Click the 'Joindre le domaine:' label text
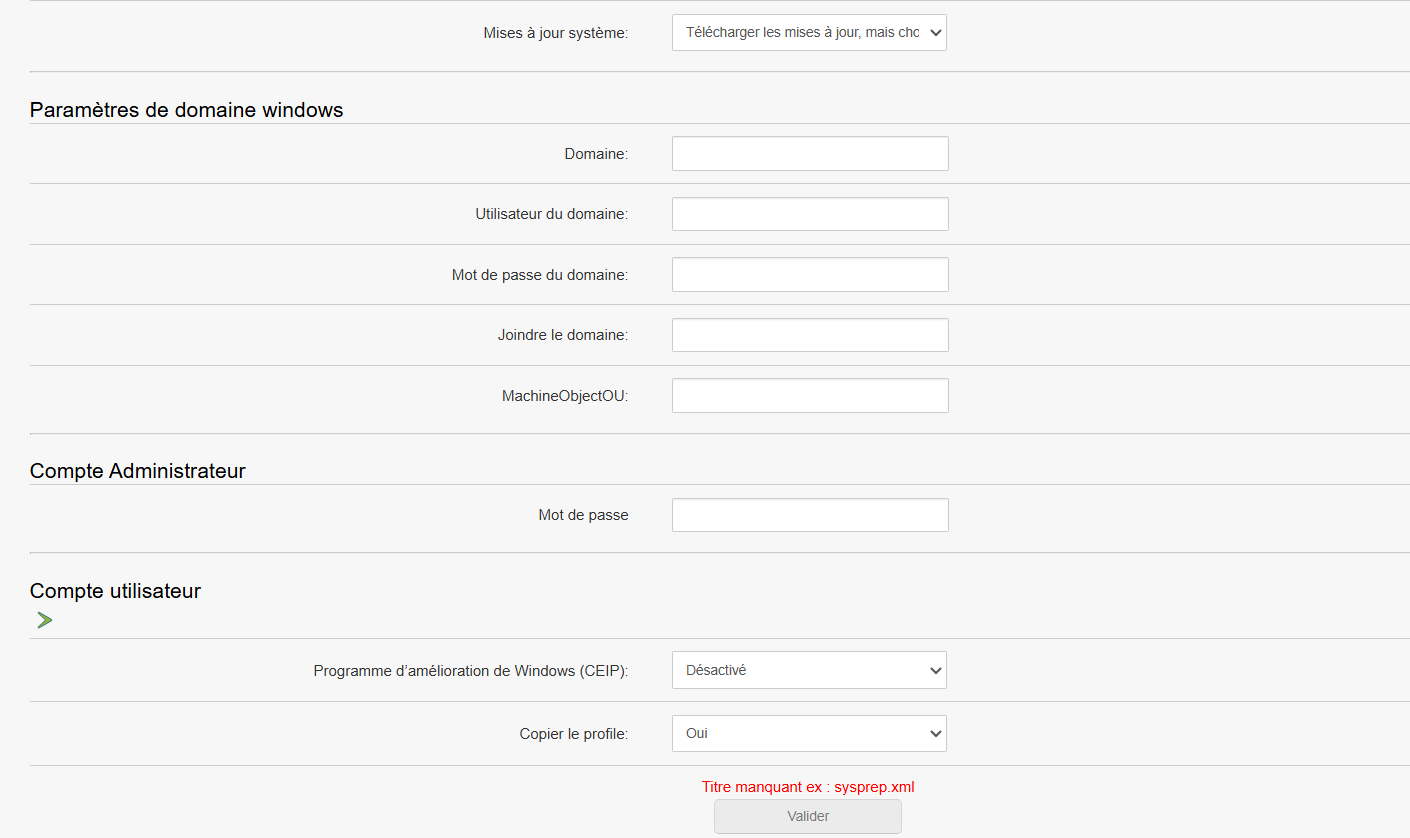This screenshot has width=1410, height=838. (562, 335)
